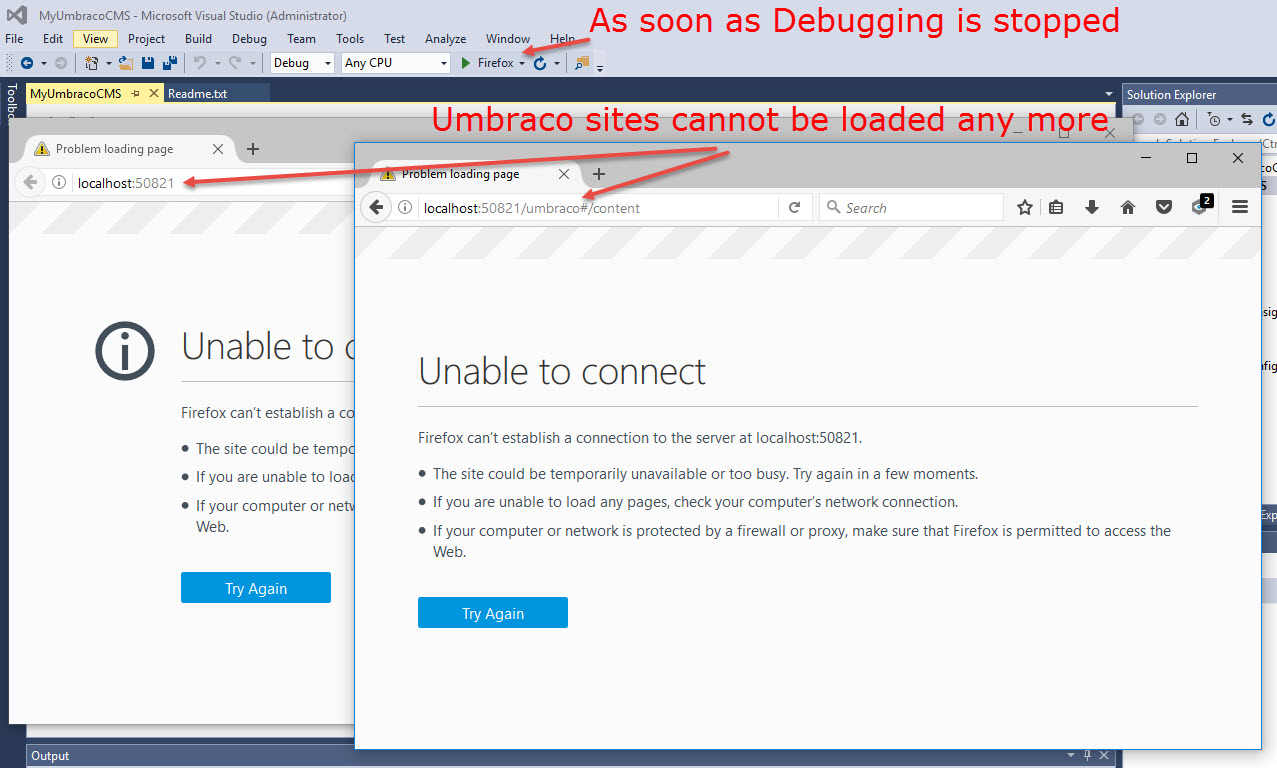Image resolution: width=1277 pixels, height=768 pixels.
Task: Bookmark this page with the star icon
Action: click(x=1024, y=207)
